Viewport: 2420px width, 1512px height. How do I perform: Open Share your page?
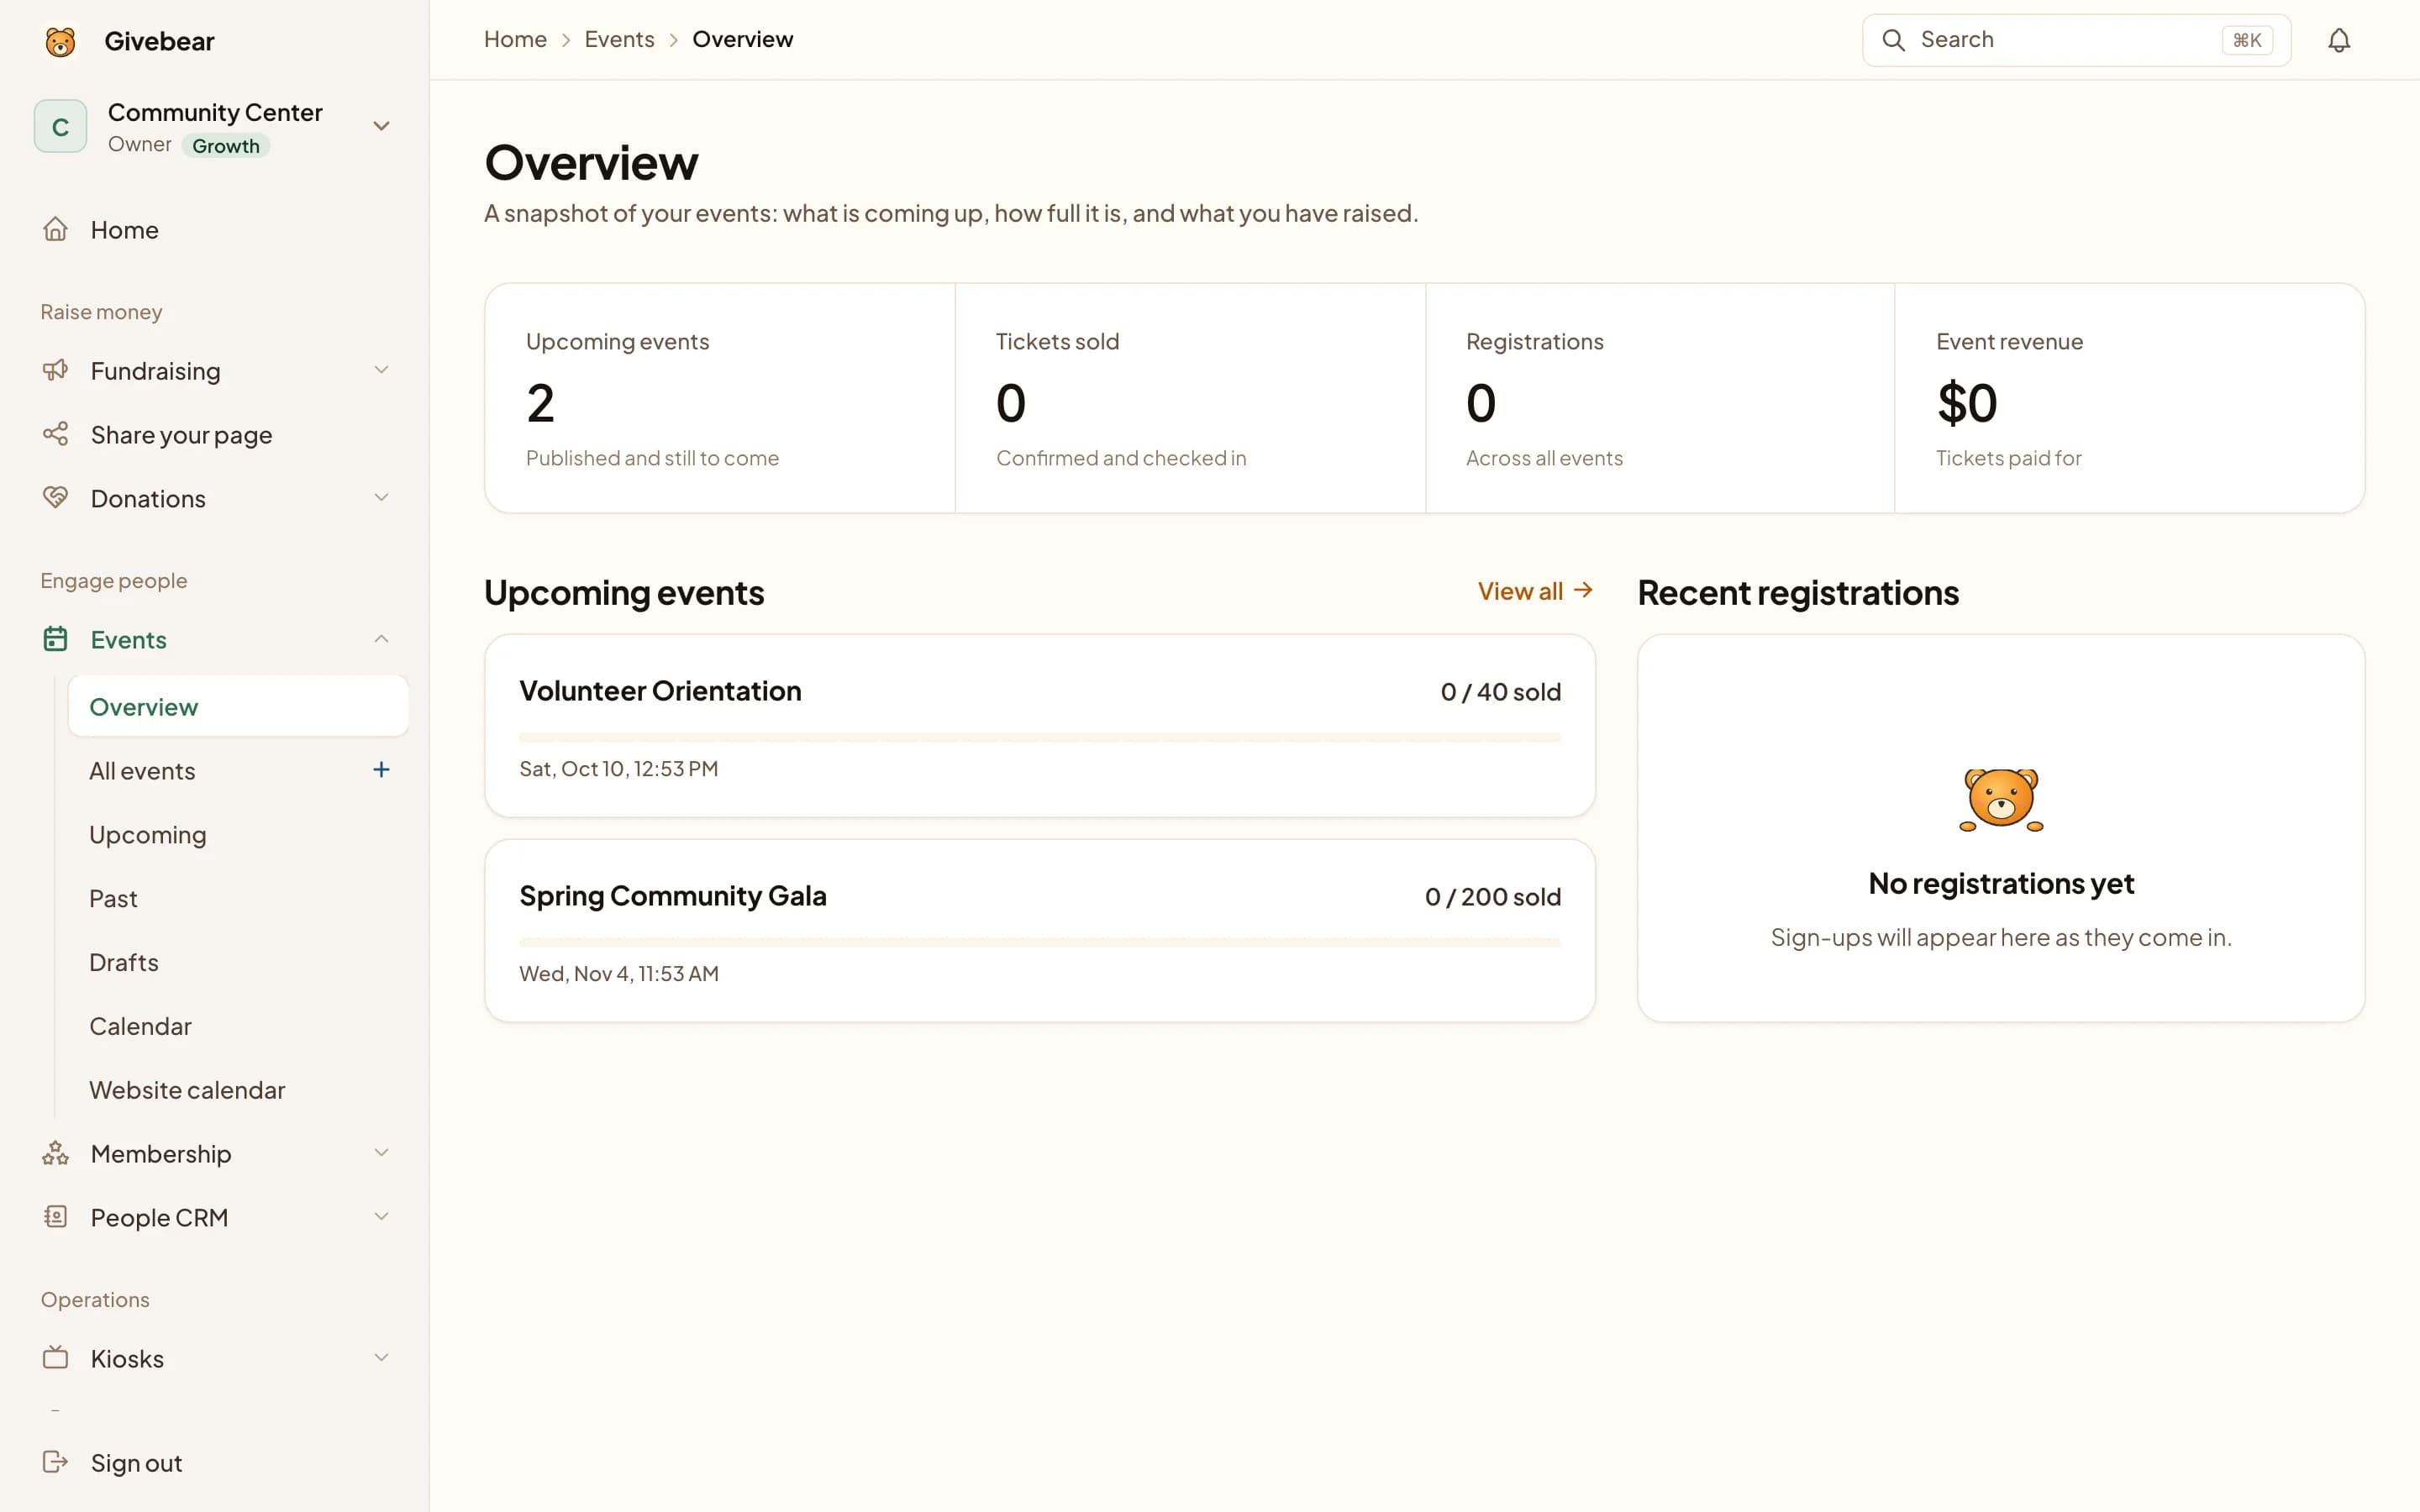[x=215, y=434]
